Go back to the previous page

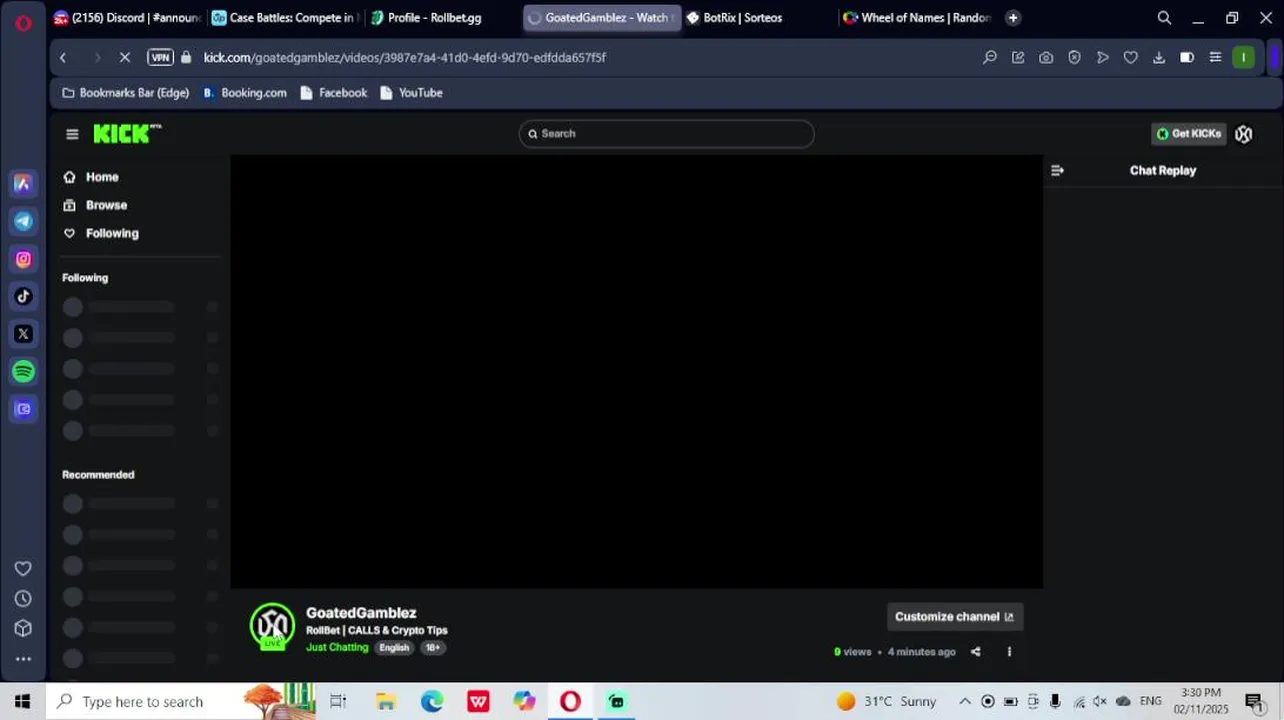point(63,58)
